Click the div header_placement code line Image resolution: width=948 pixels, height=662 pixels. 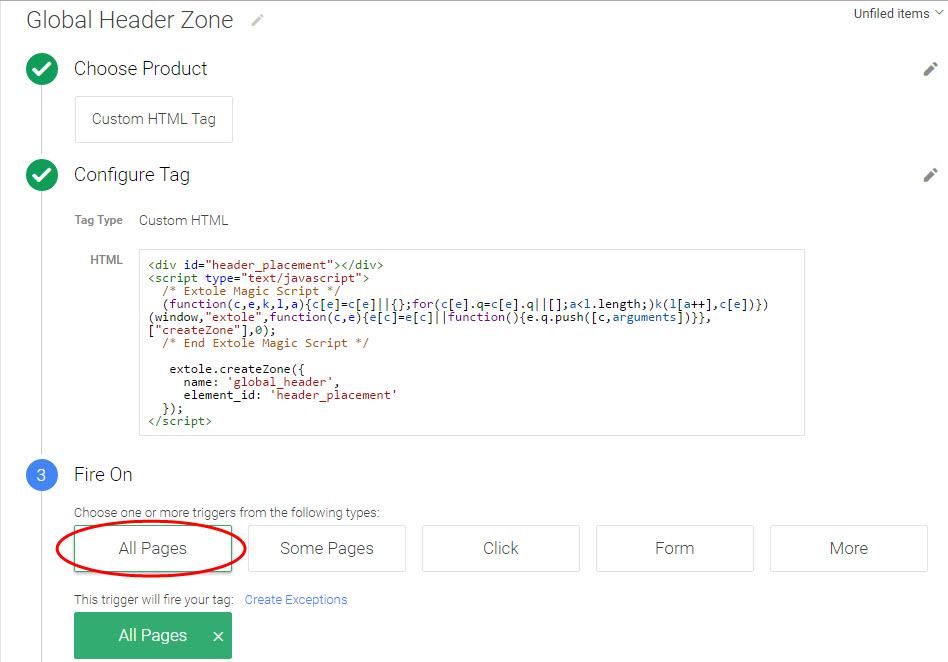pyautogui.click(x=265, y=265)
